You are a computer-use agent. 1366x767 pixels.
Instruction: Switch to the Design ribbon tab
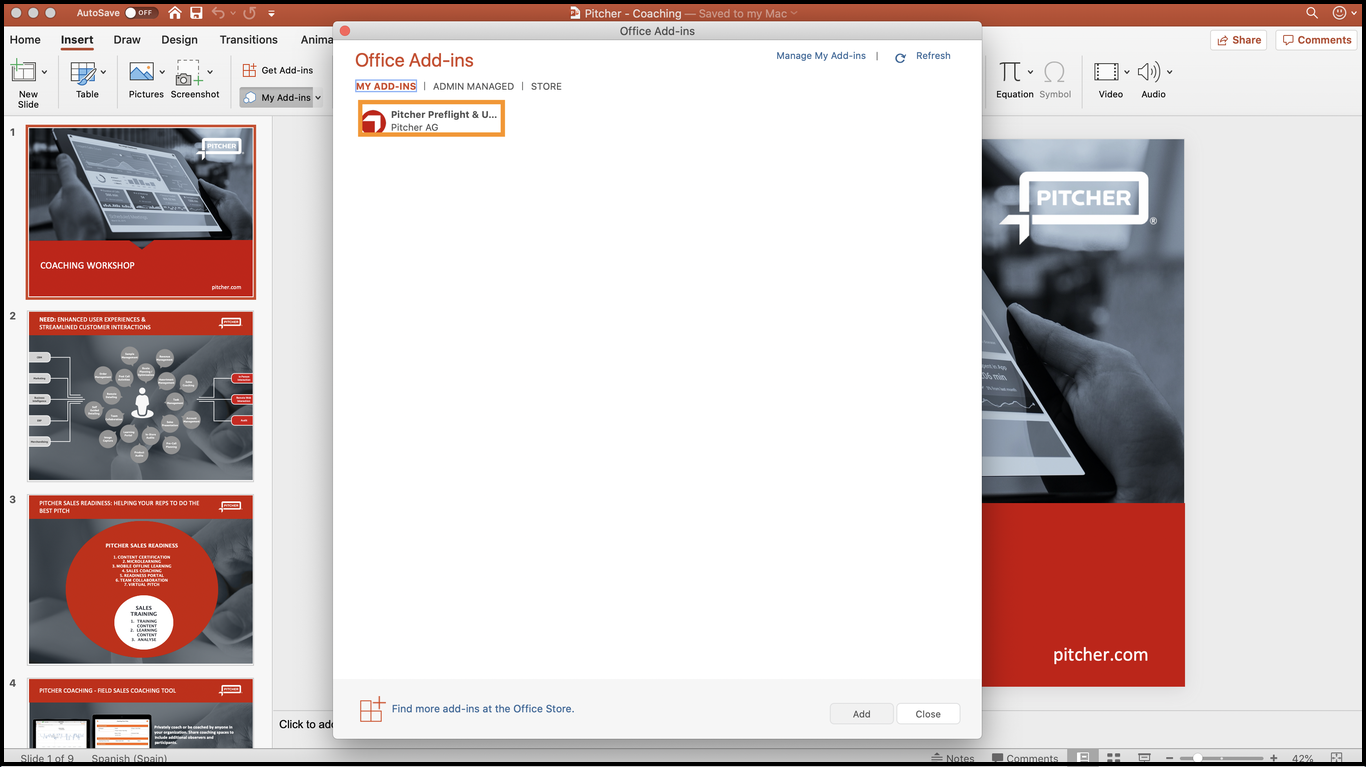[179, 40]
